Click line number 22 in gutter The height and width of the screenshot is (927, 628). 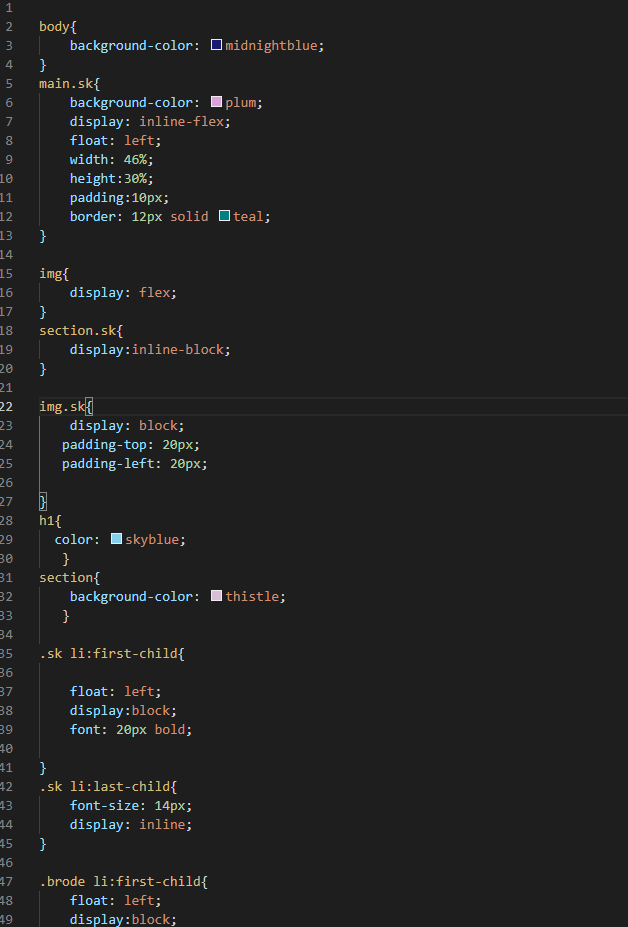7,406
